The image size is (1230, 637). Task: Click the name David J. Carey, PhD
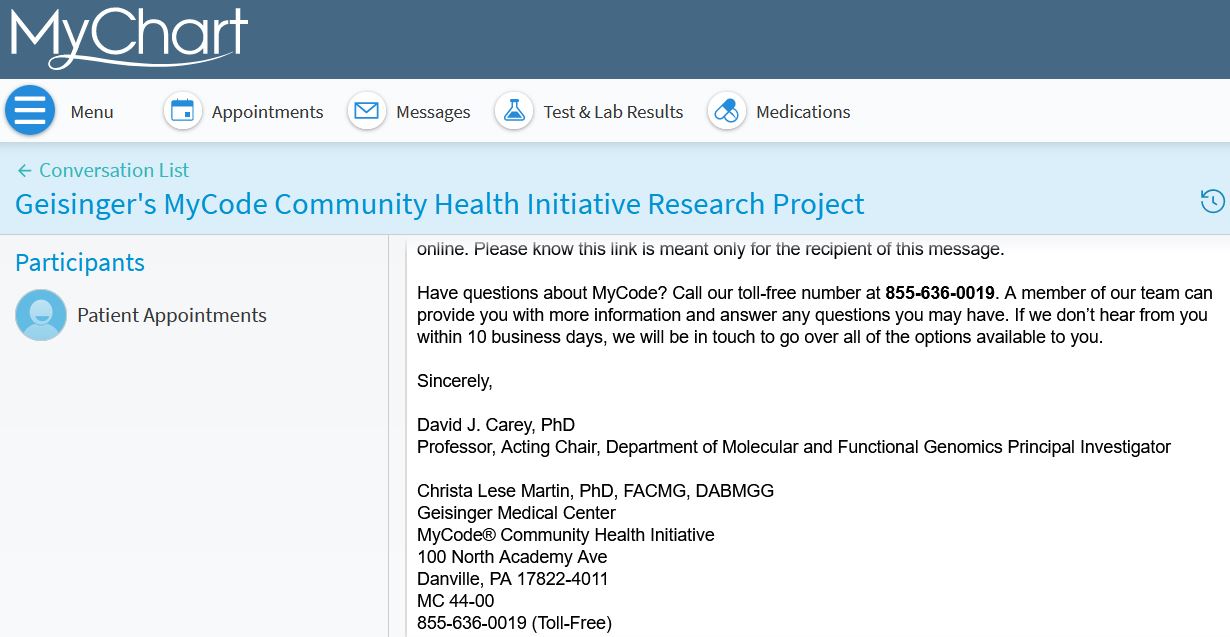496,425
